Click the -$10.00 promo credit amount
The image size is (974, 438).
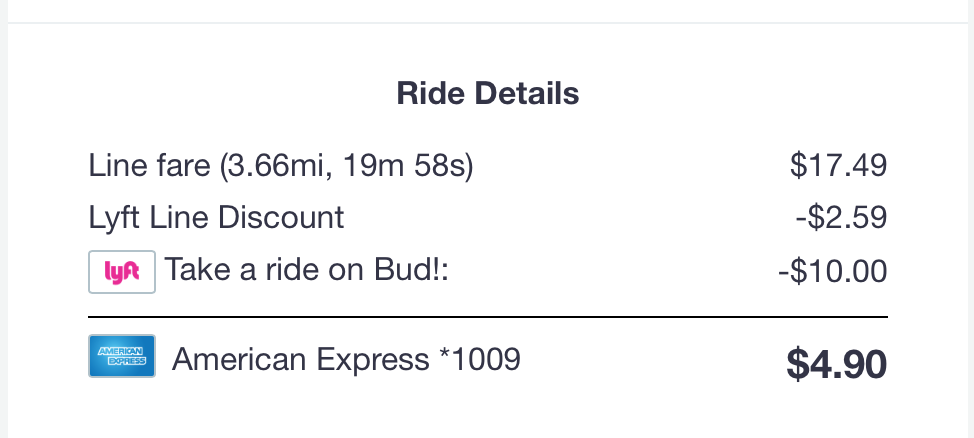pos(832,270)
